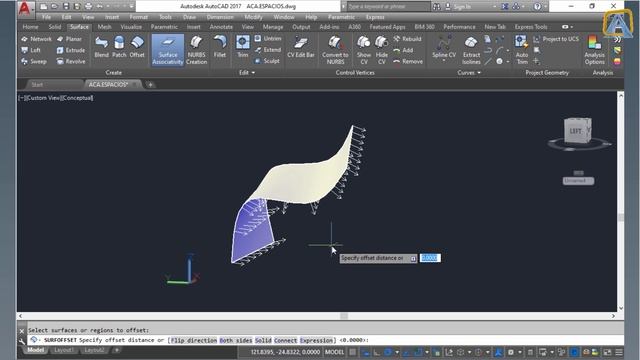The height and width of the screenshot is (360, 640).
Task: Switch to the Start file tab
Action: [37, 84]
